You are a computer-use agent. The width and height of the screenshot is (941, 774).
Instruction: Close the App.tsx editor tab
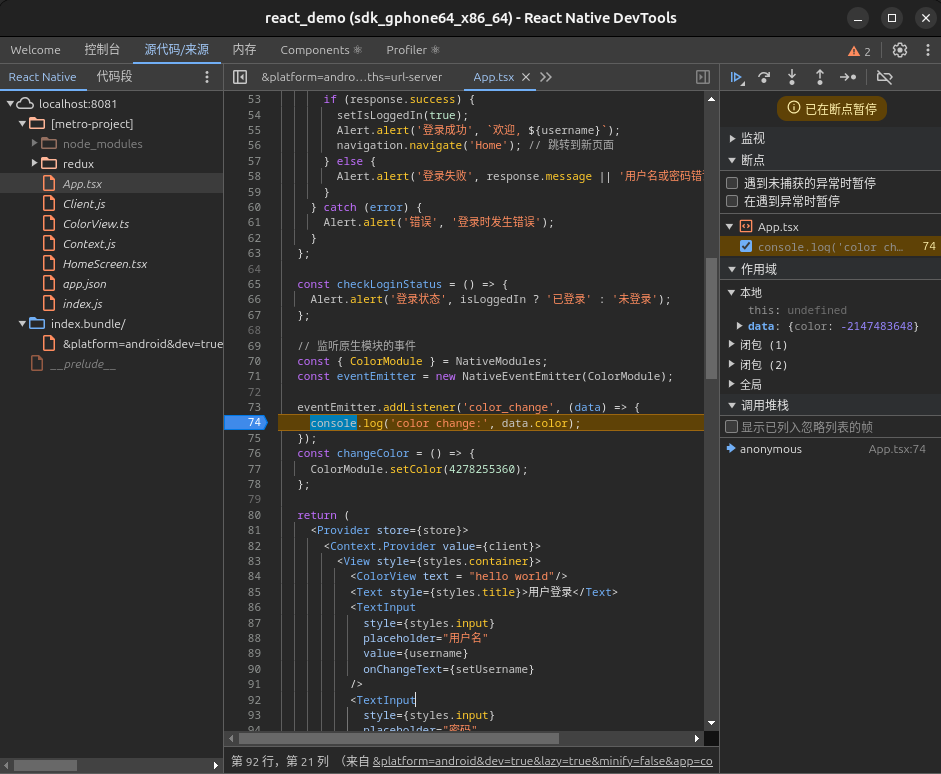(526, 77)
